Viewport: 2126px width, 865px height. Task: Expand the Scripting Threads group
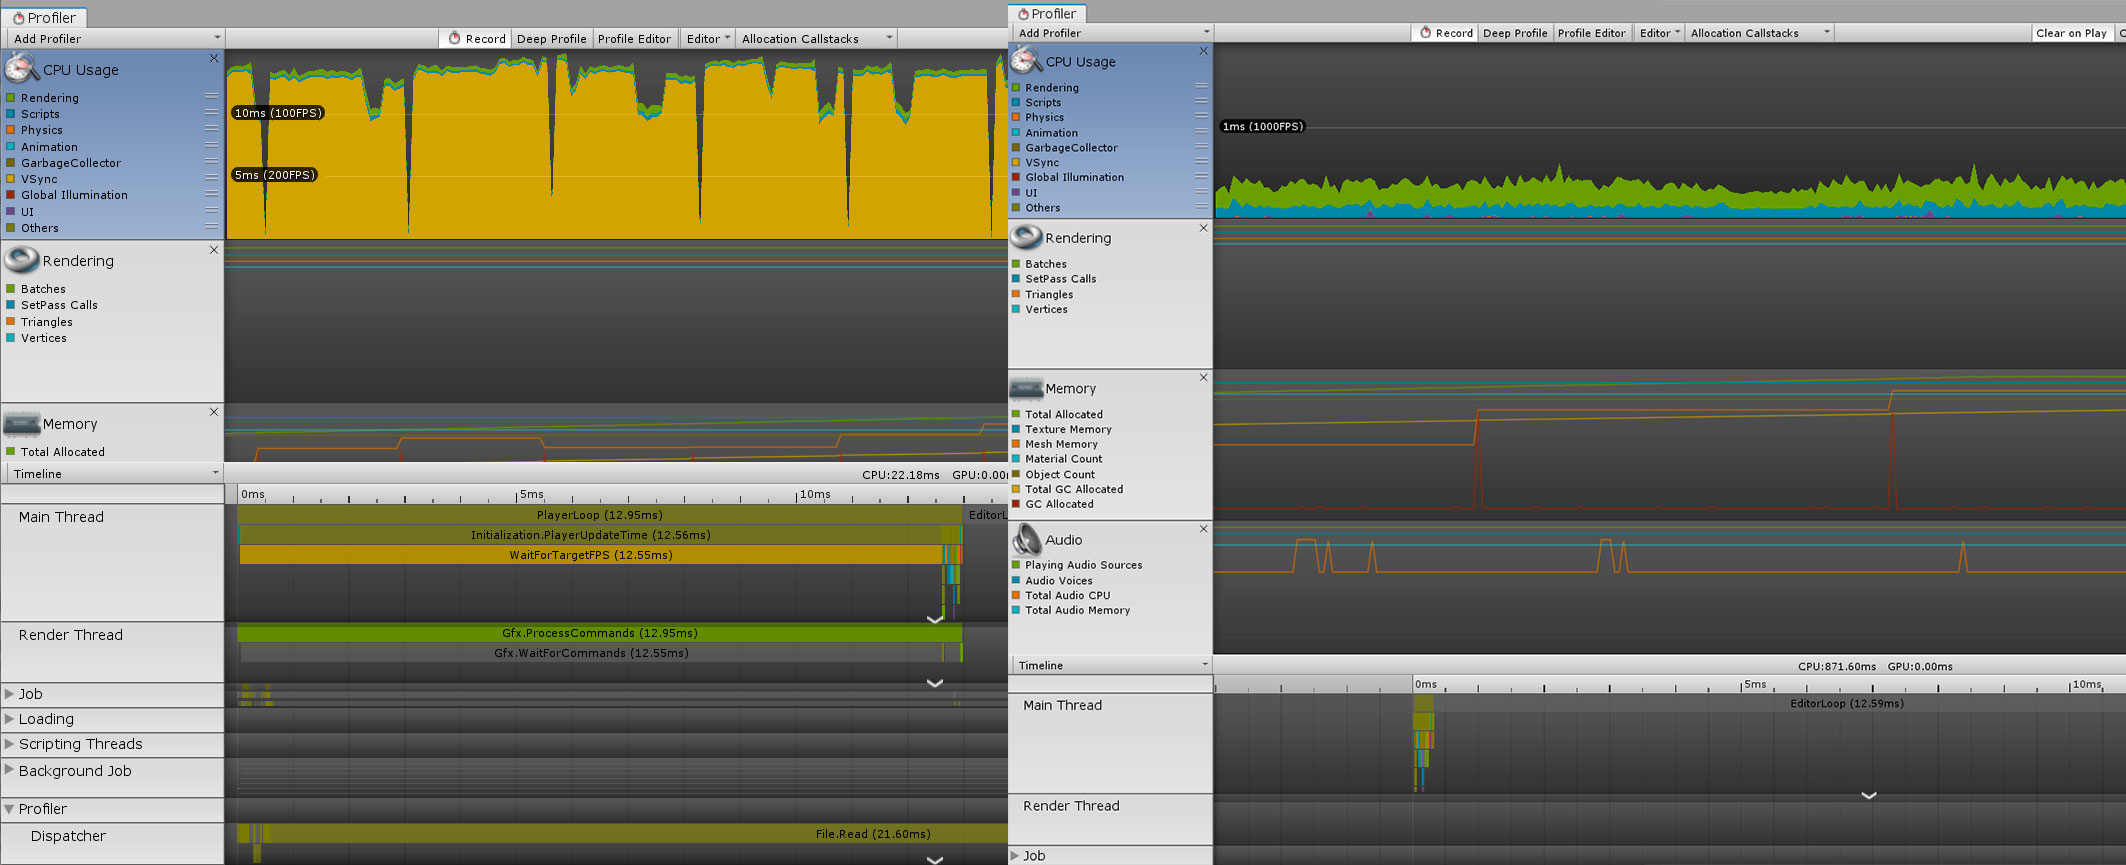pos(9,743)
